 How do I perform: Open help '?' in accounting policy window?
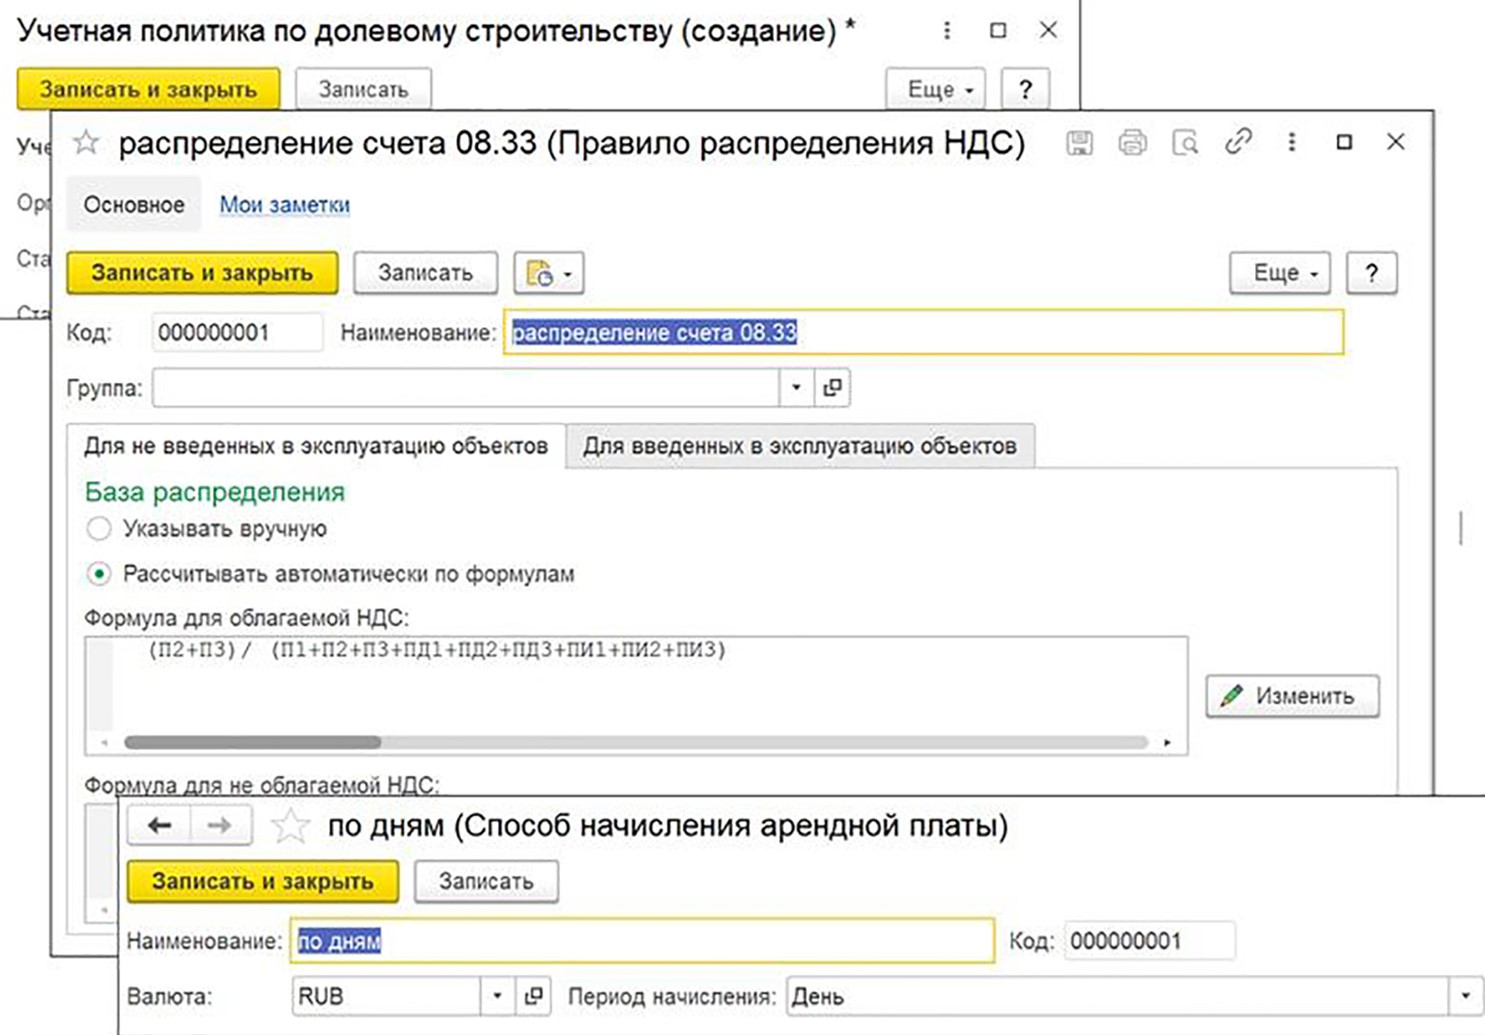click(1025, 89)
